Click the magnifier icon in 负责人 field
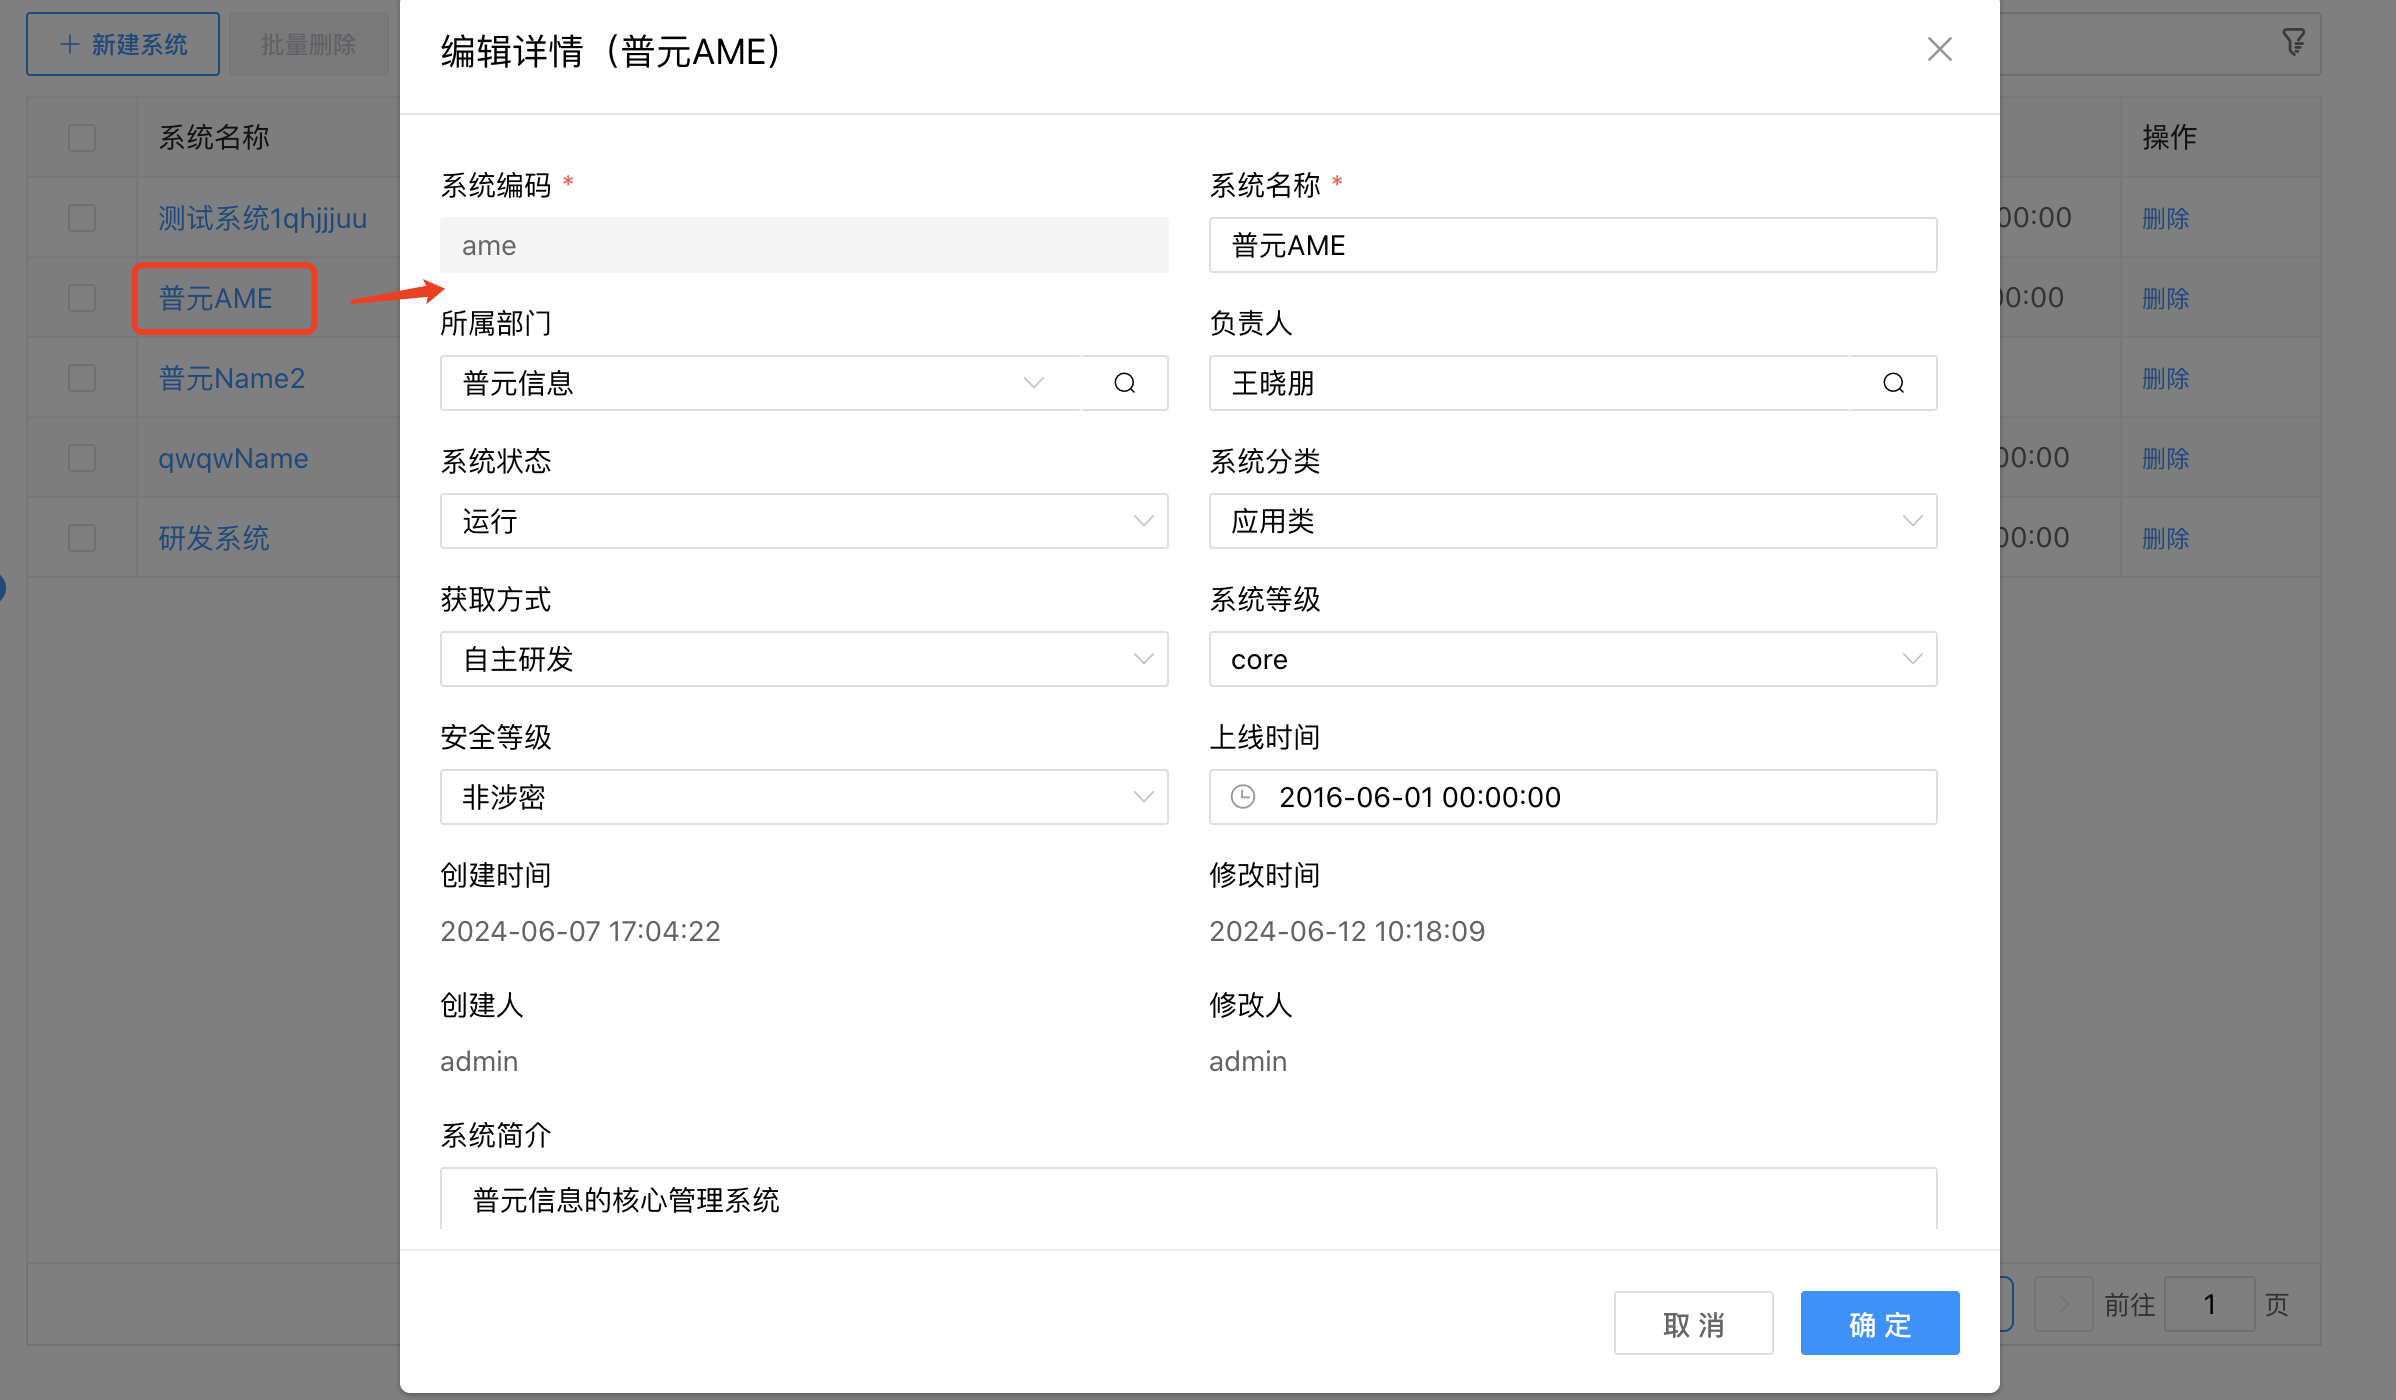The image size is (2396, 1400). 1894,383
